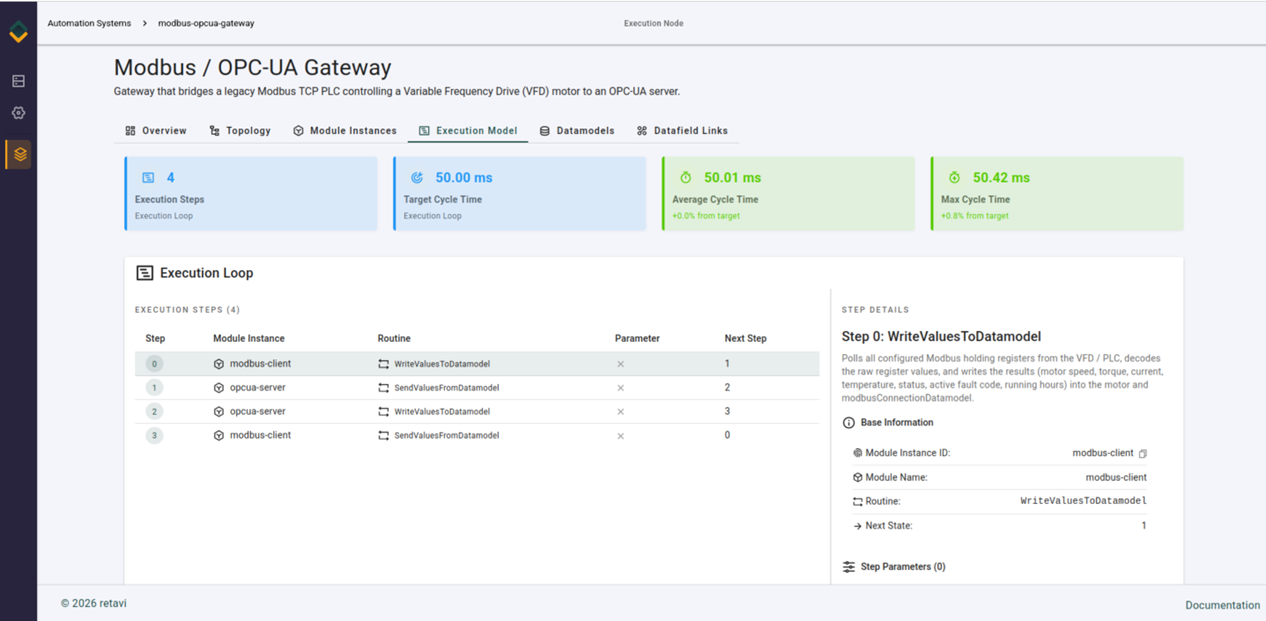Open the server list icon in the sidebar
1266x621 pixels.
pos(18,81)
